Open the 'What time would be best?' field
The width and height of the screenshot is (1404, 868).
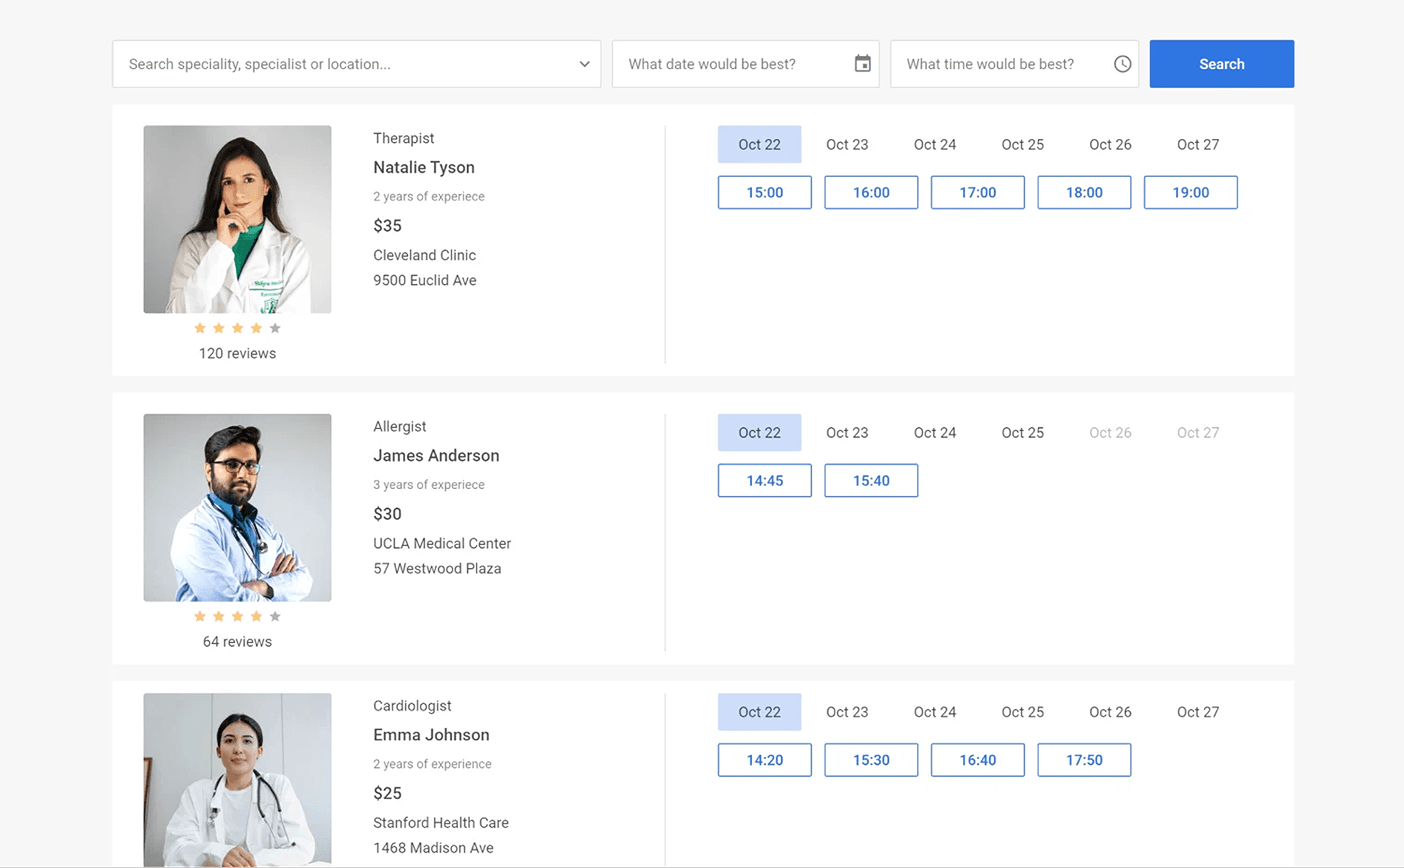[x=1014, y=64]
